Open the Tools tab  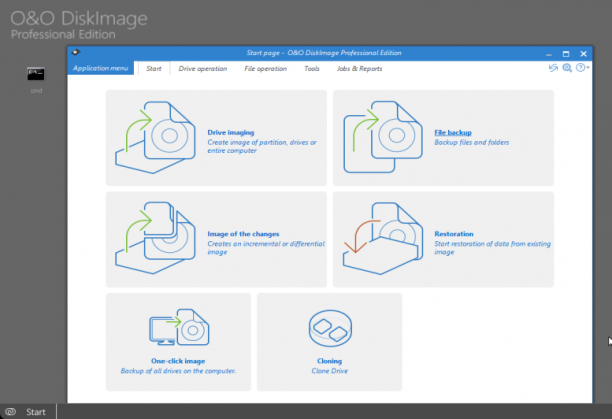(x=311, y=69)
